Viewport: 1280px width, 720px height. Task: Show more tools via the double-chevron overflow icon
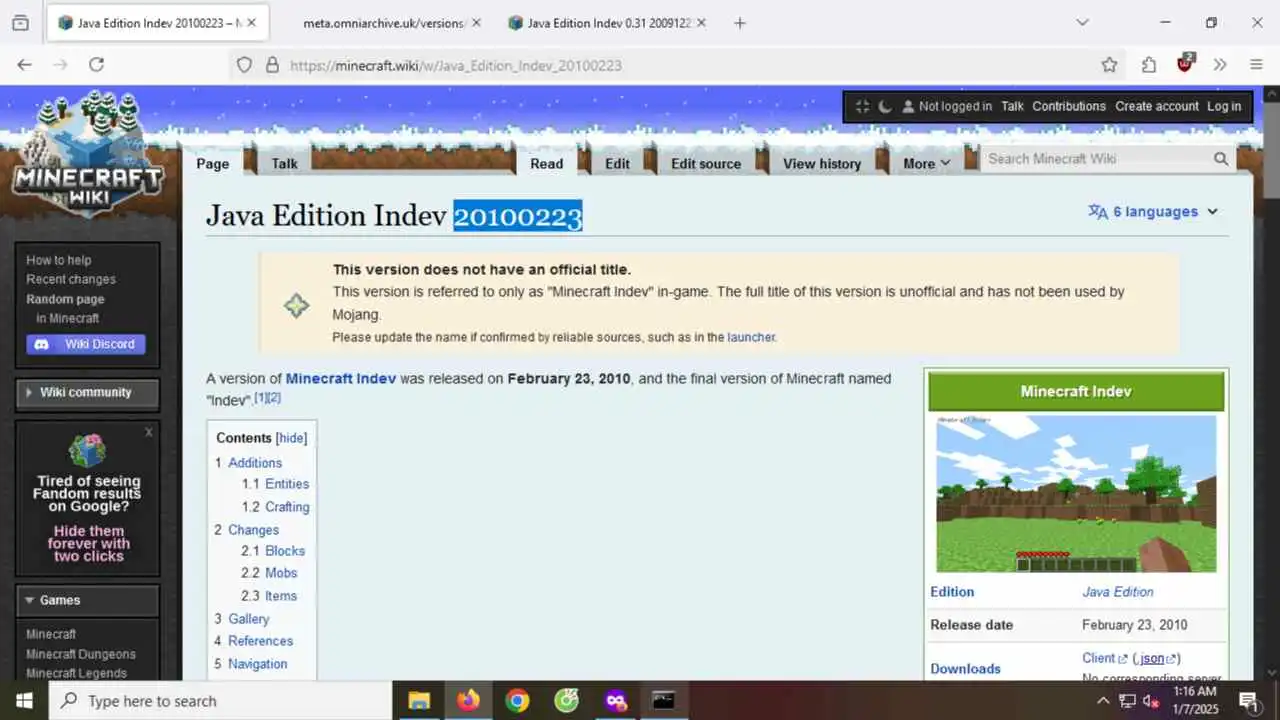pyautogui.click(x=1220, y=65)
